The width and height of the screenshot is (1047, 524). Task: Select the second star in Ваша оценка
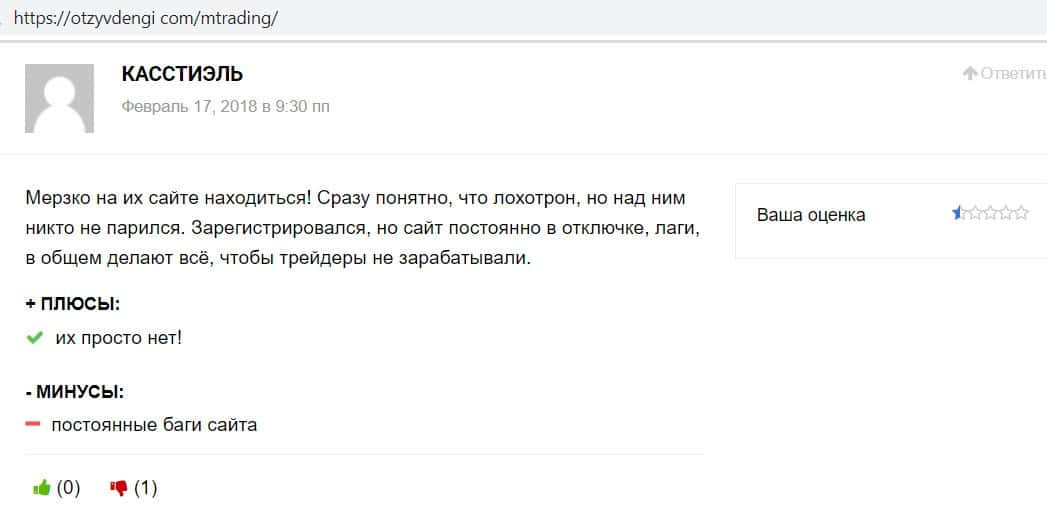(974, 212)
